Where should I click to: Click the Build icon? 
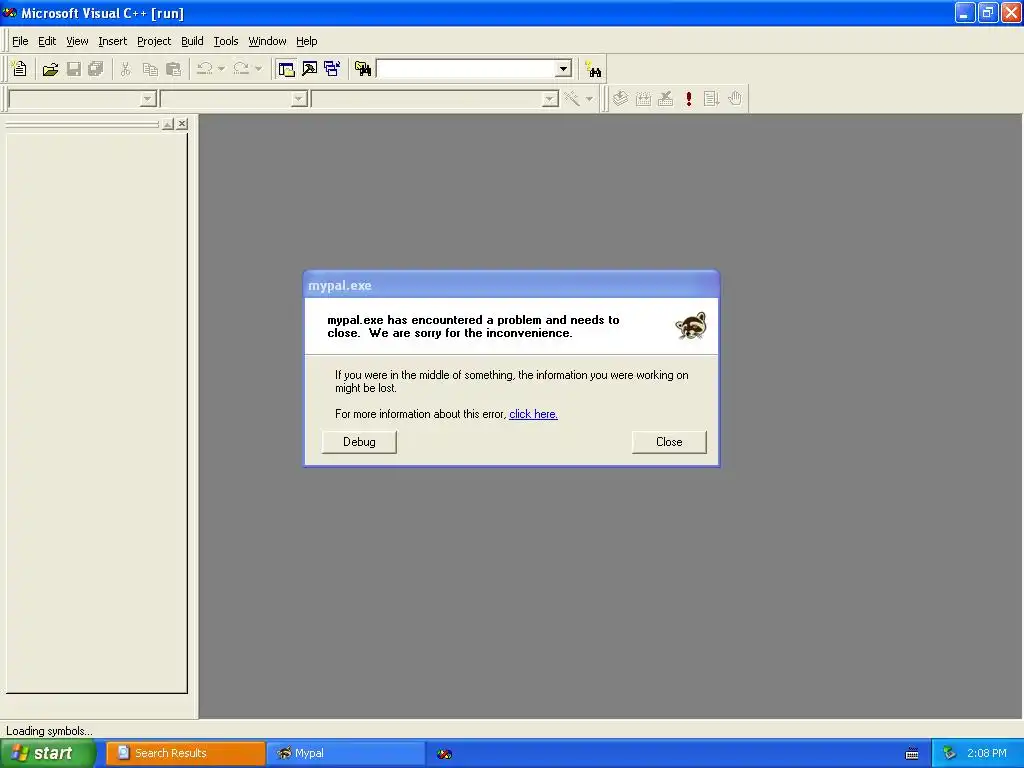click(643, 99)
